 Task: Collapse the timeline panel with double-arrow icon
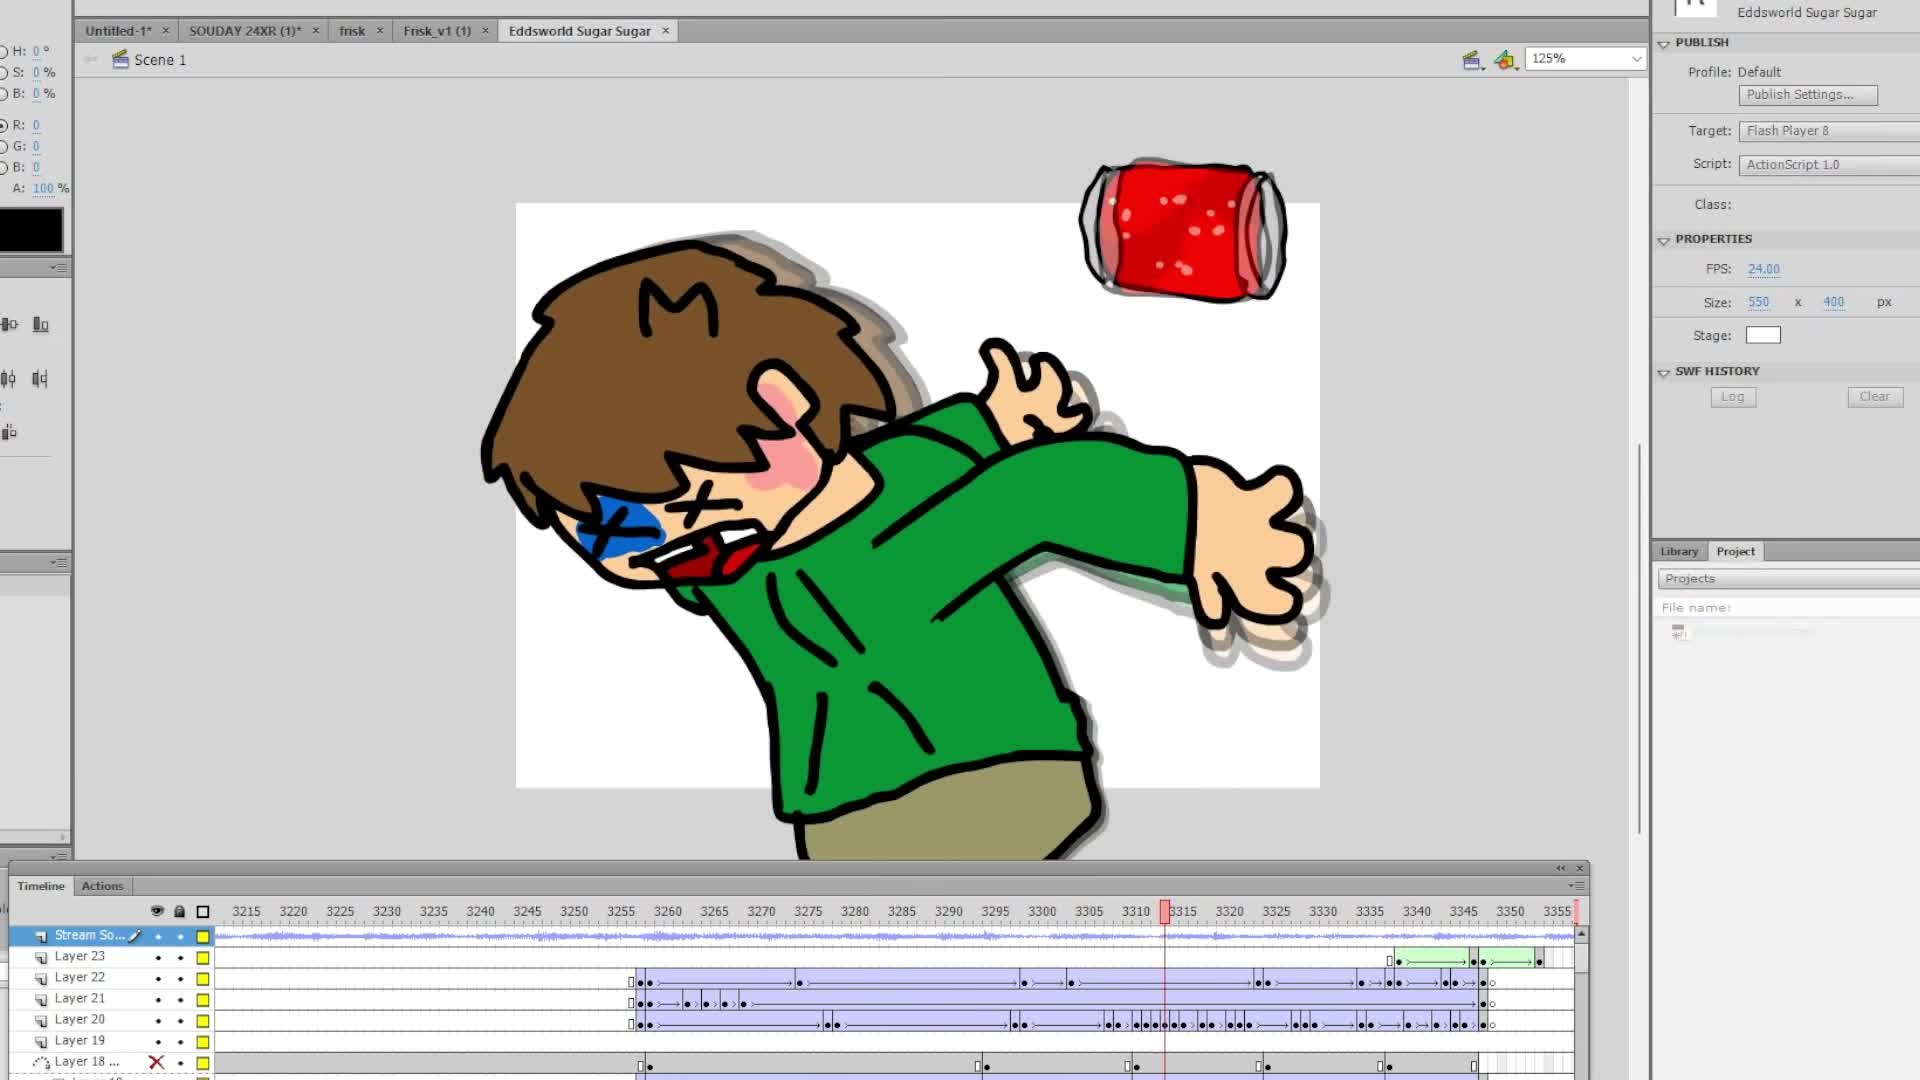(x=1561, y=868)
